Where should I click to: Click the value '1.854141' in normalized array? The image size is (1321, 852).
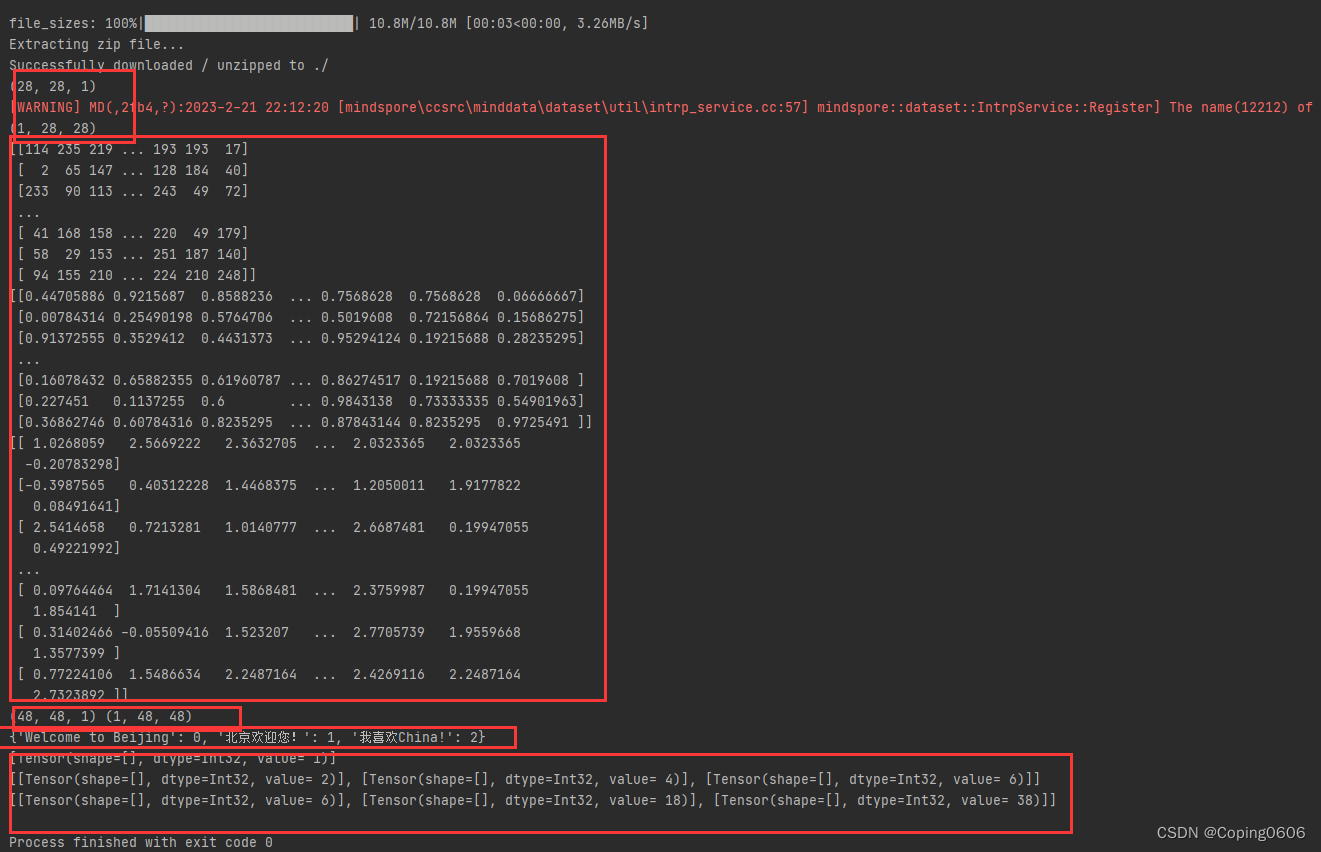[65, 611]
